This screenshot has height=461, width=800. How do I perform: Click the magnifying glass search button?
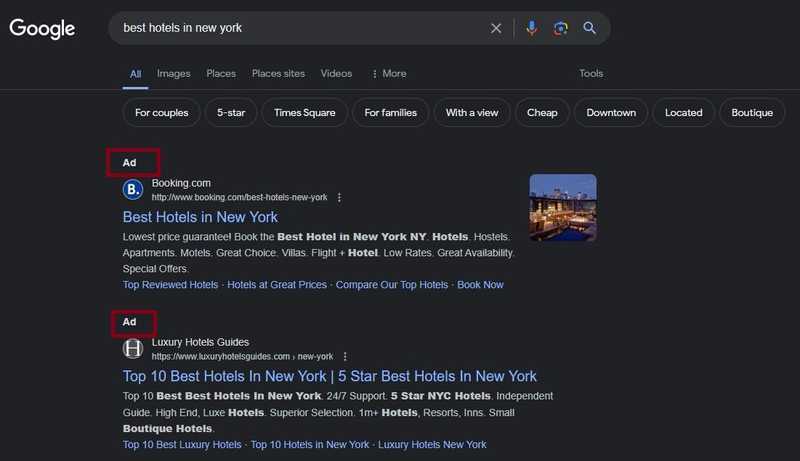[x=590, y=28]
